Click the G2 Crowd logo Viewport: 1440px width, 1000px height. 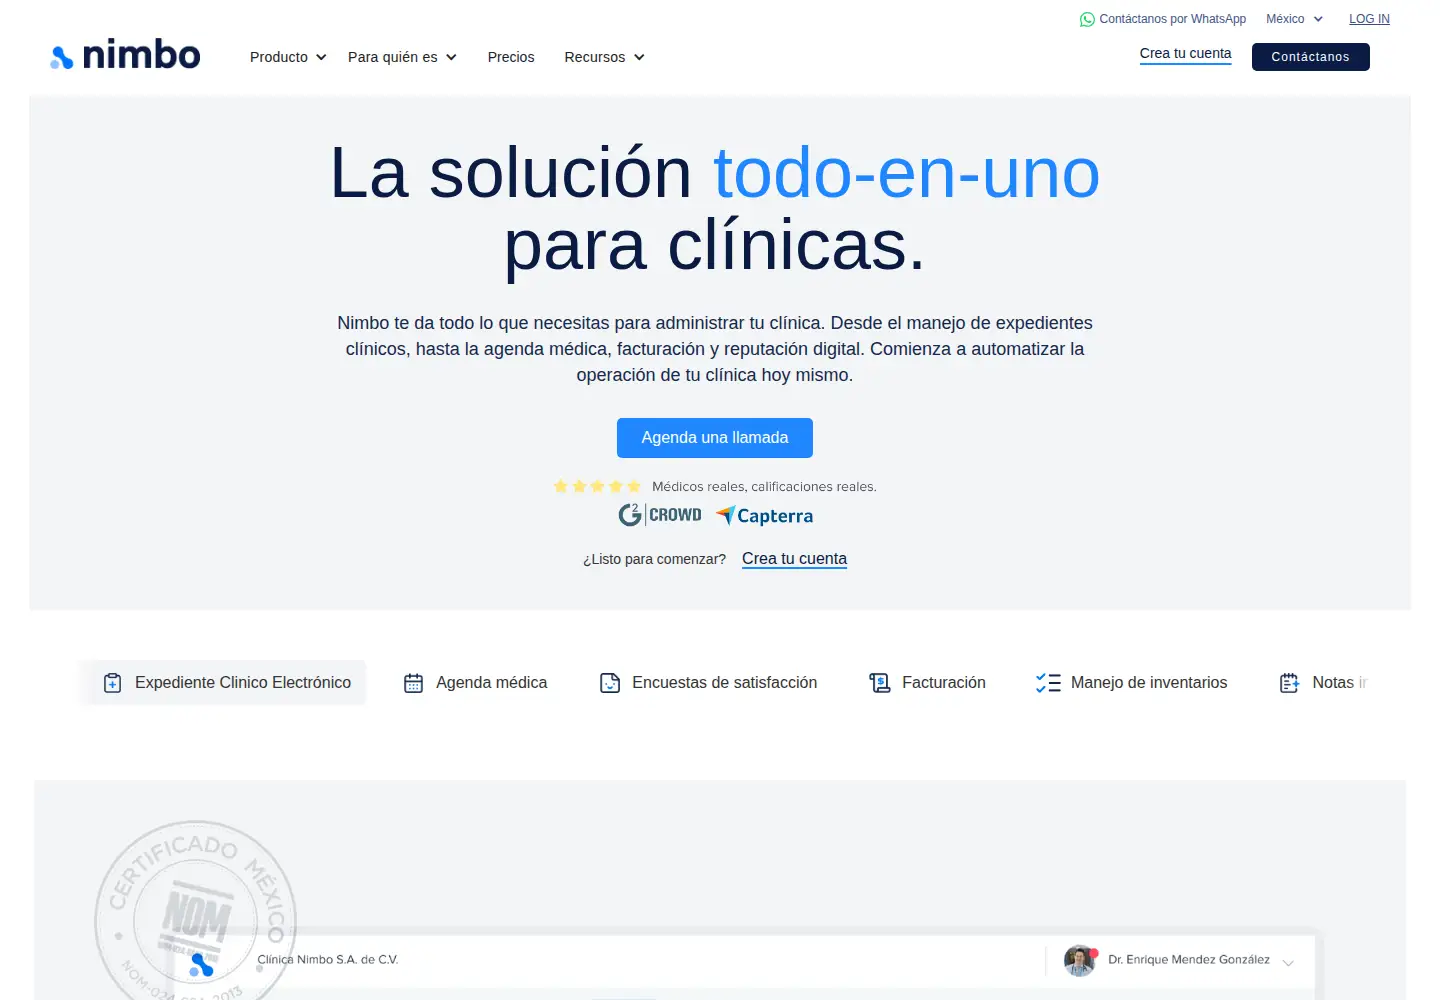click(x=660, y=515)
